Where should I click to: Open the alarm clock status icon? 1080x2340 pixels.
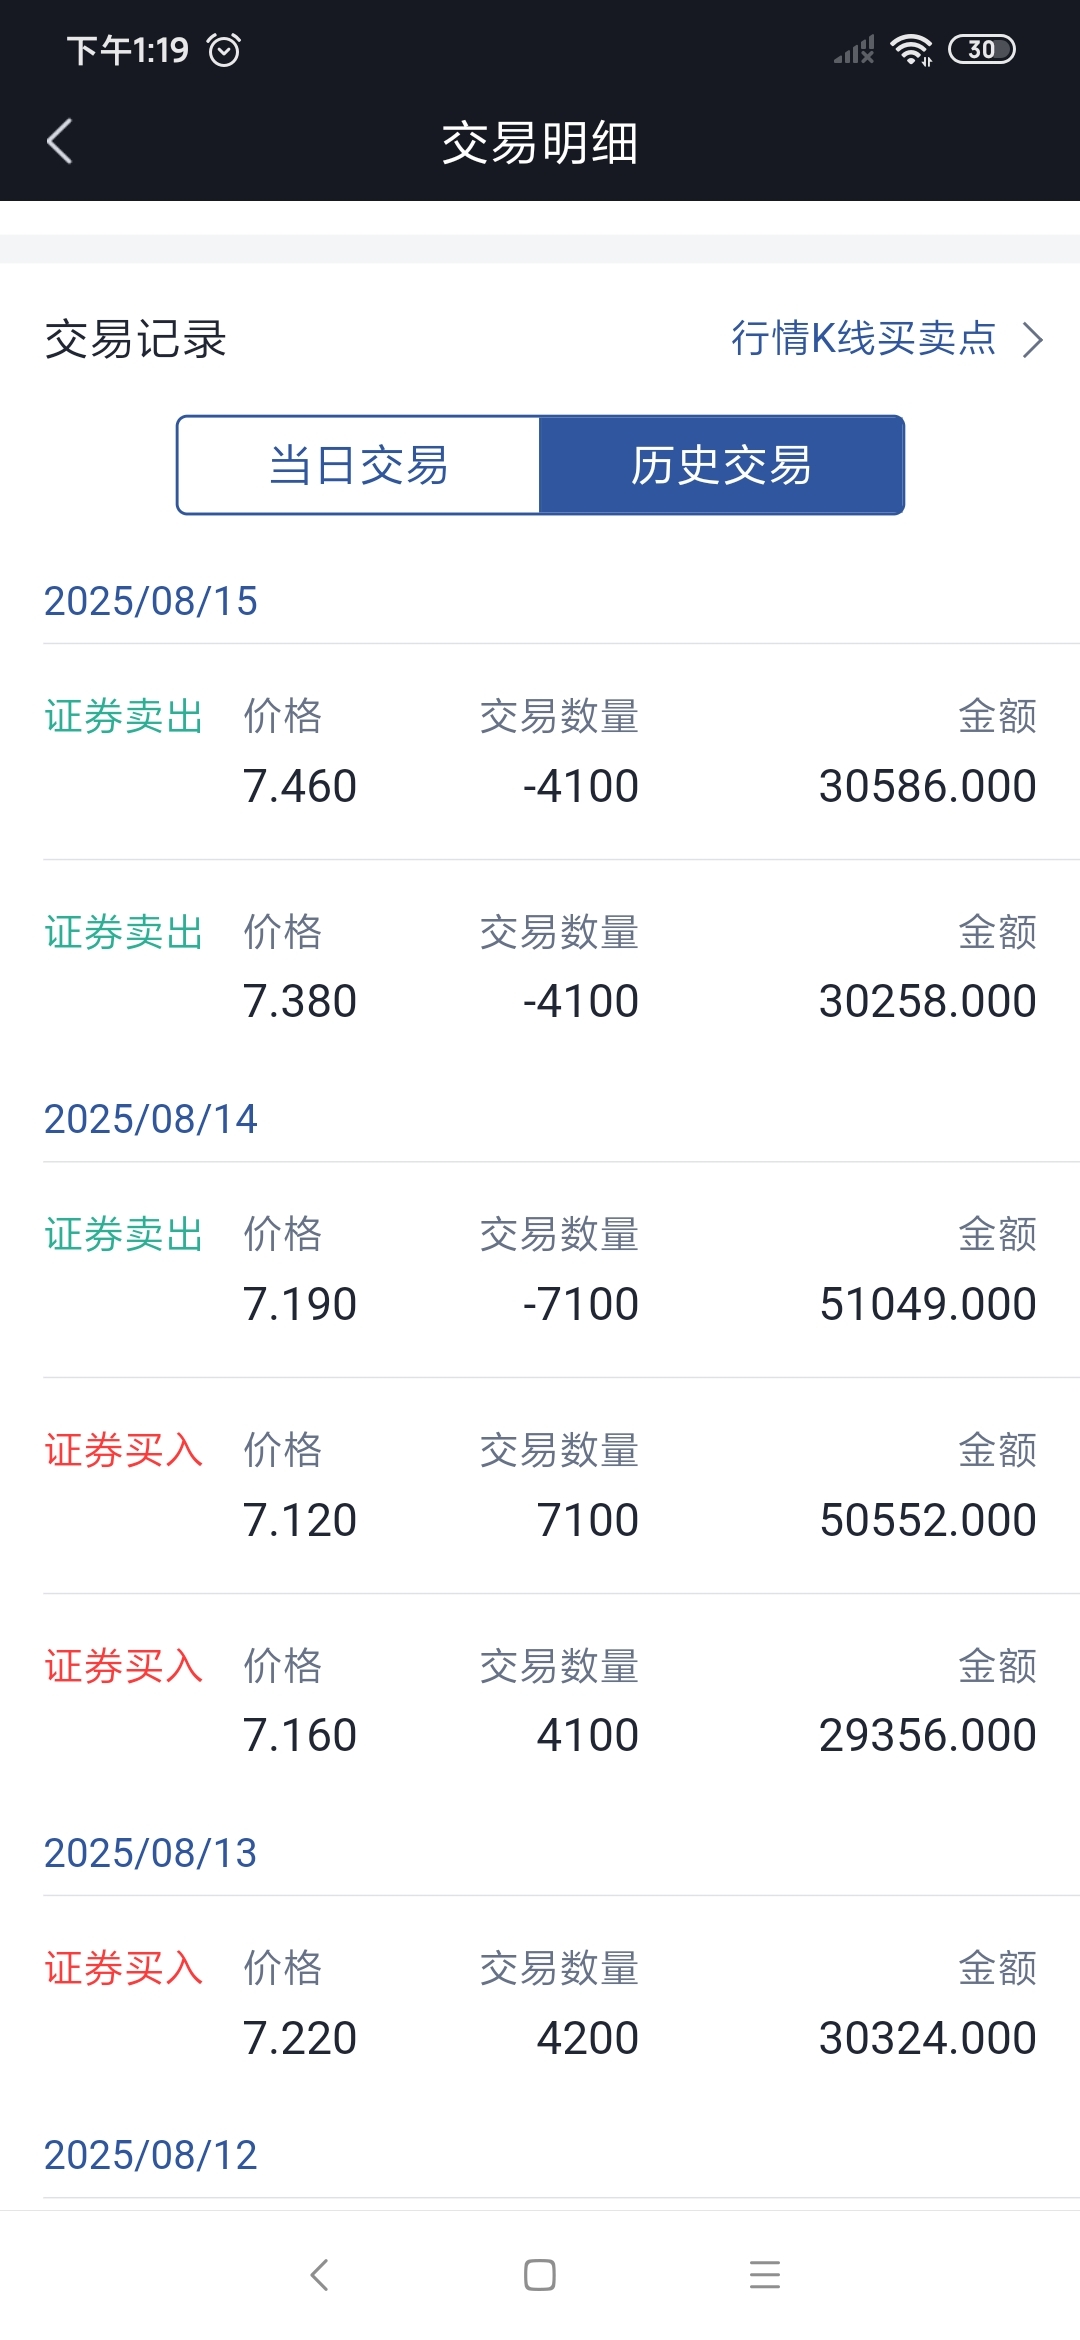click(x=224, y=50)
